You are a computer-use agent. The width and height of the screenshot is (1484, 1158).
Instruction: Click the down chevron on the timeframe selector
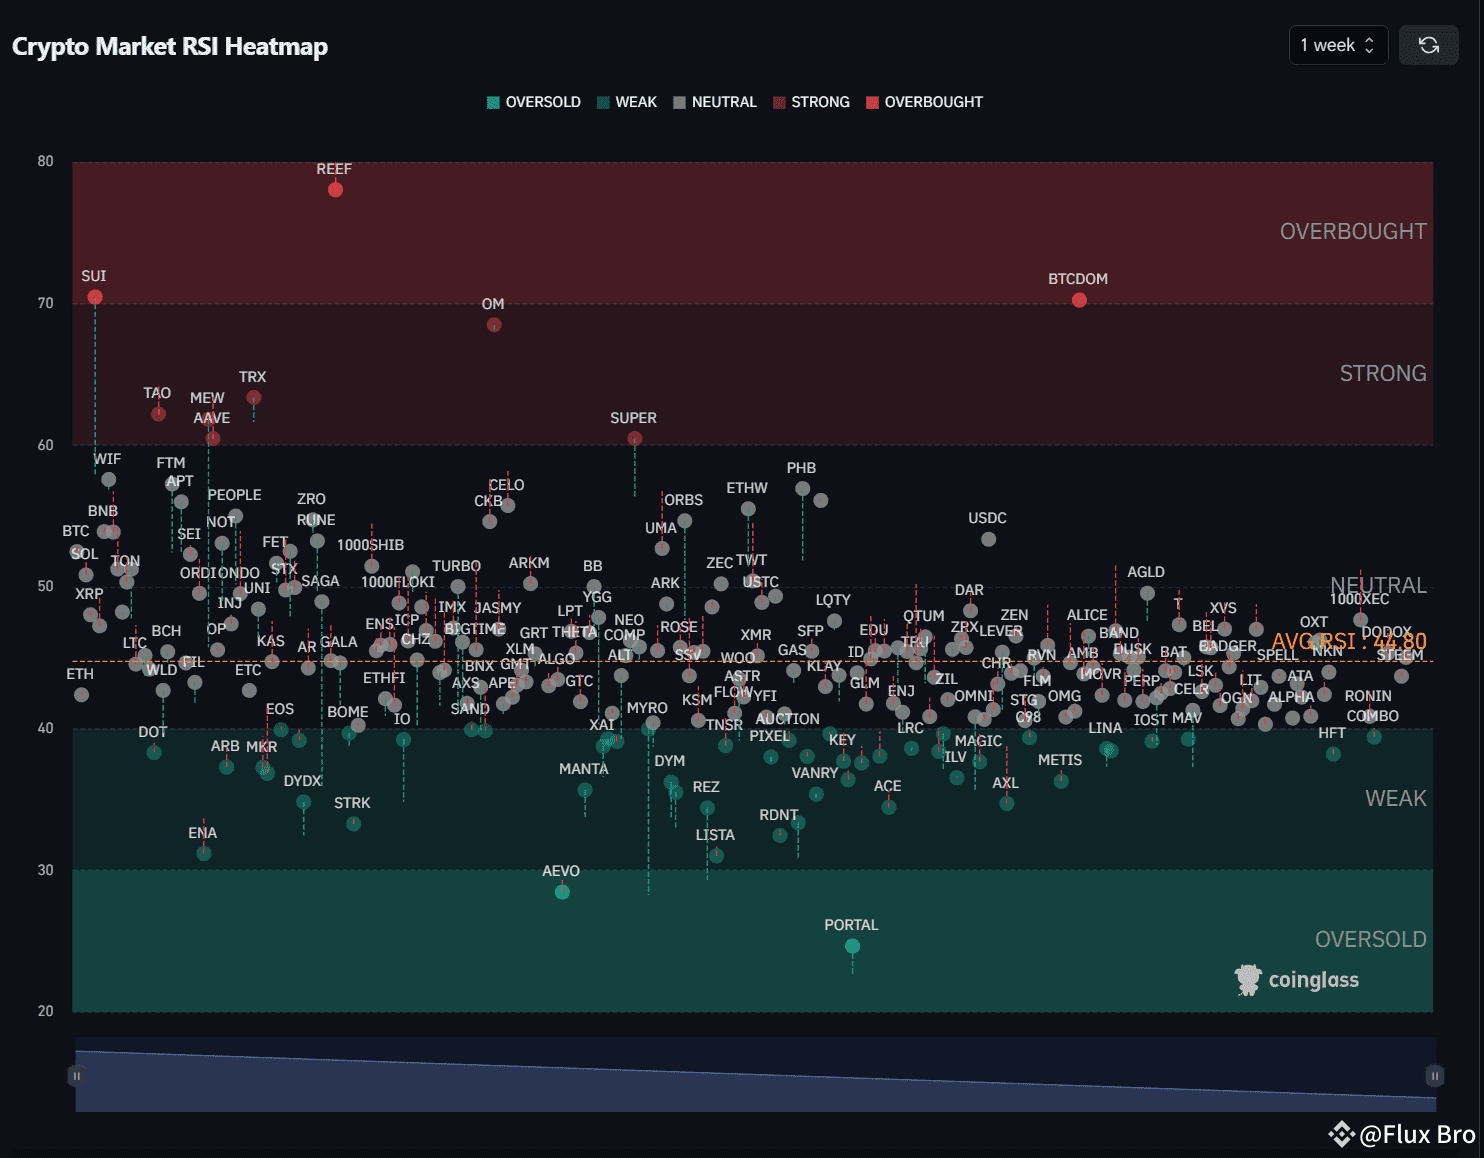[x=1369, y=50]
